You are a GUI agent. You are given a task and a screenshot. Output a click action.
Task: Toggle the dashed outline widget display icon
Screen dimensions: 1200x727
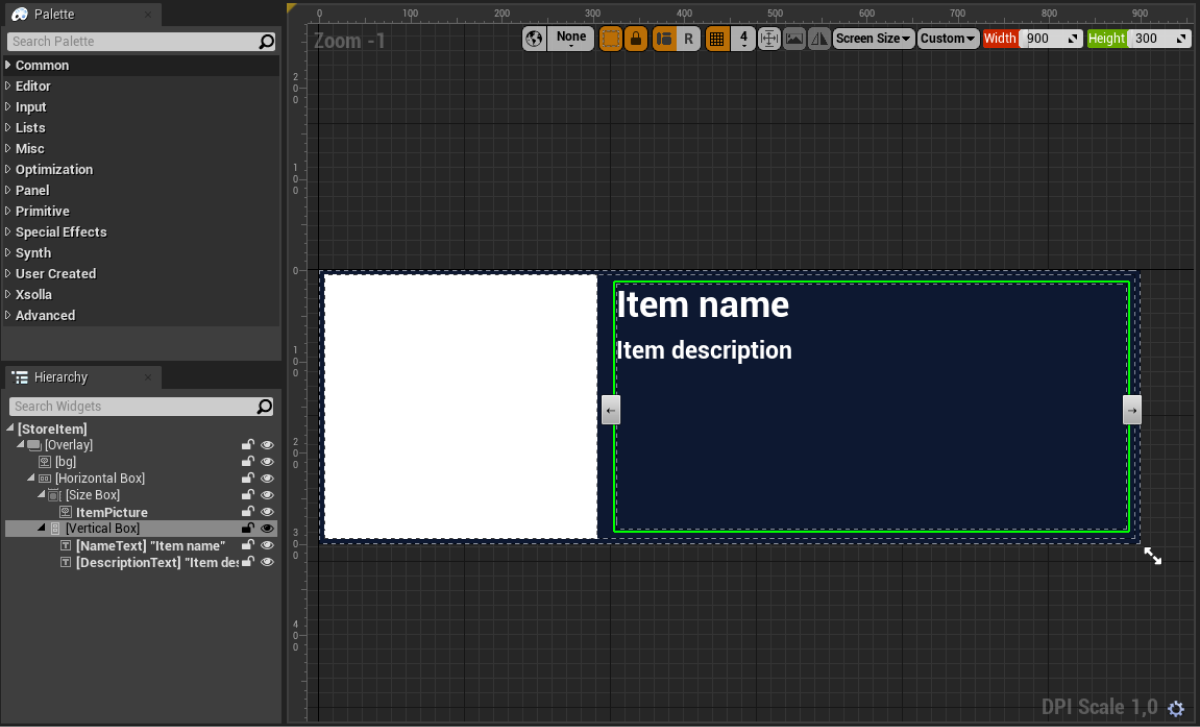(x=610, y=39)
